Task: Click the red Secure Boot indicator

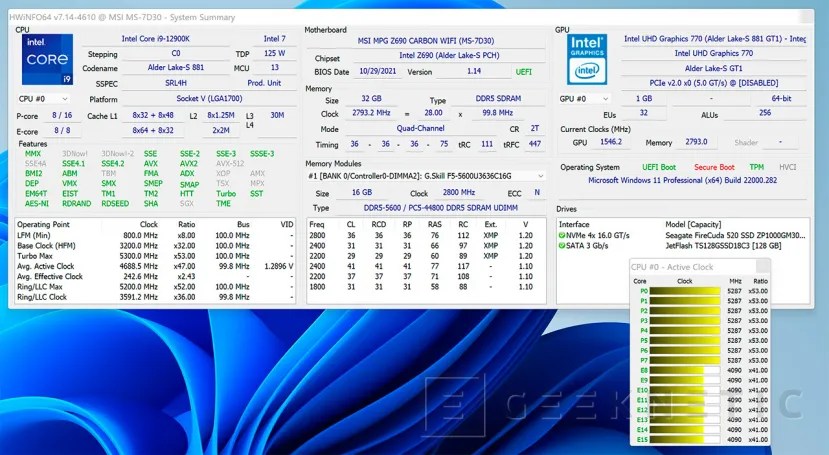Action: [714, 168]
